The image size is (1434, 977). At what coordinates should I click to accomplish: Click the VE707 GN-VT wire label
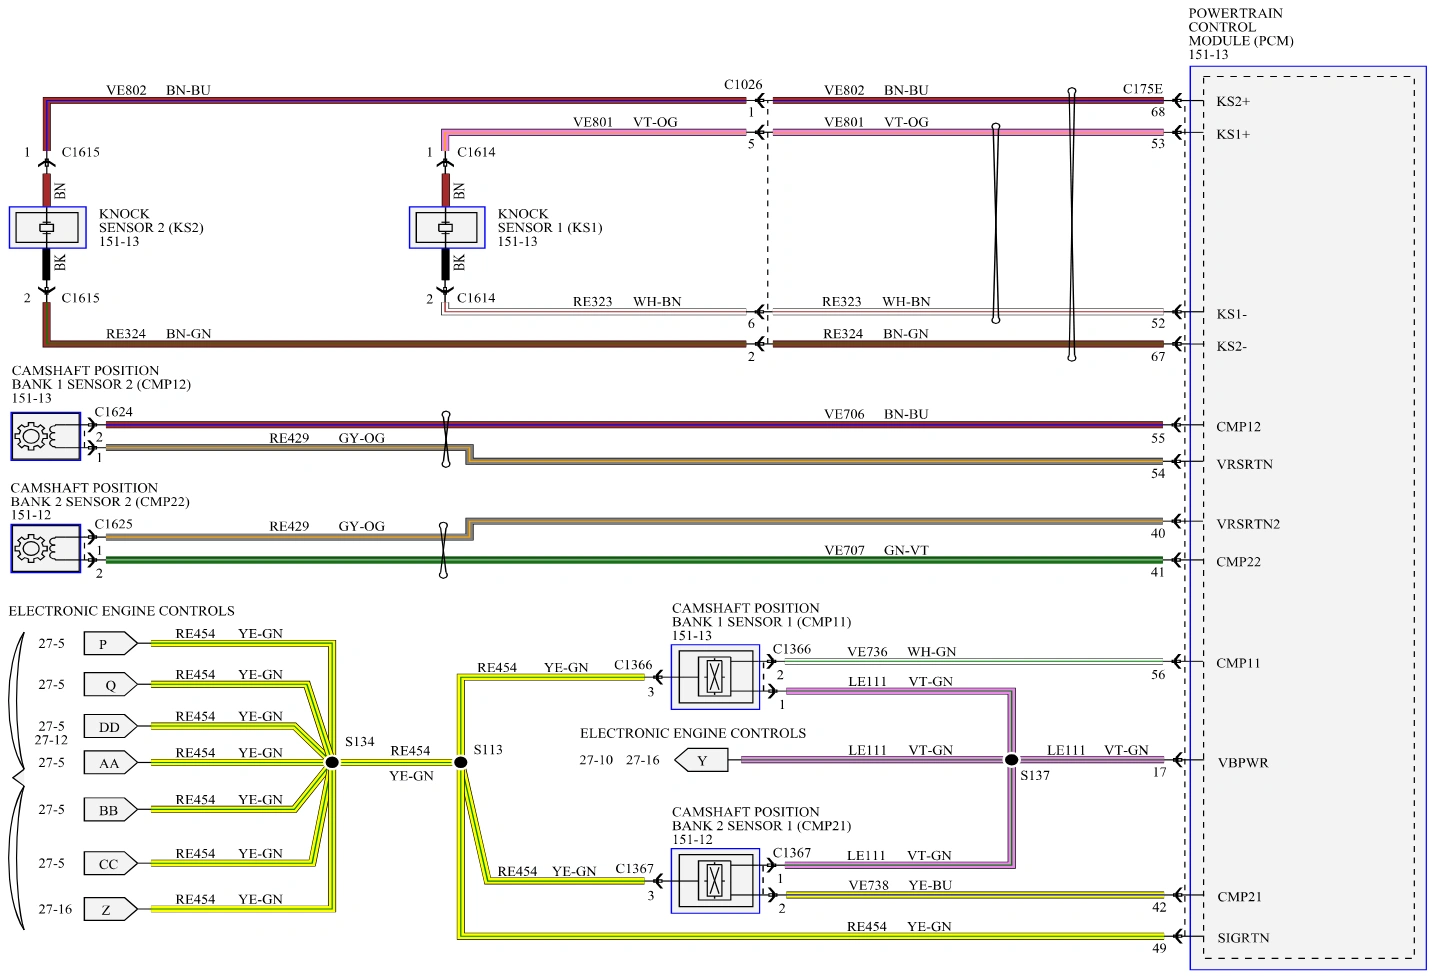pyautogui.click(x=876, y=551)
